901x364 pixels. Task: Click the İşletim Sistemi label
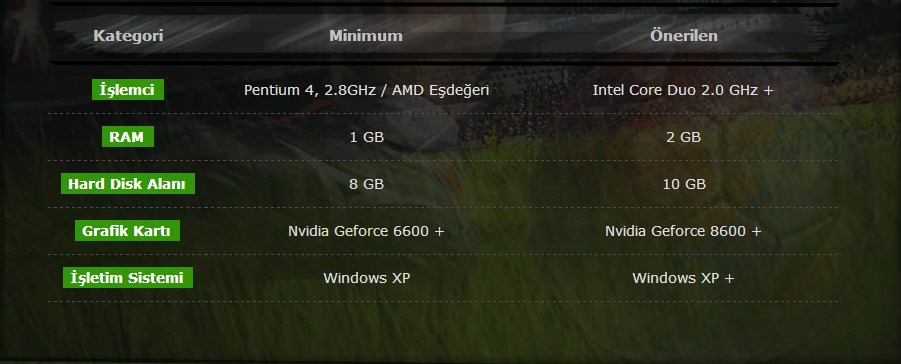click(x=128, y=278)
